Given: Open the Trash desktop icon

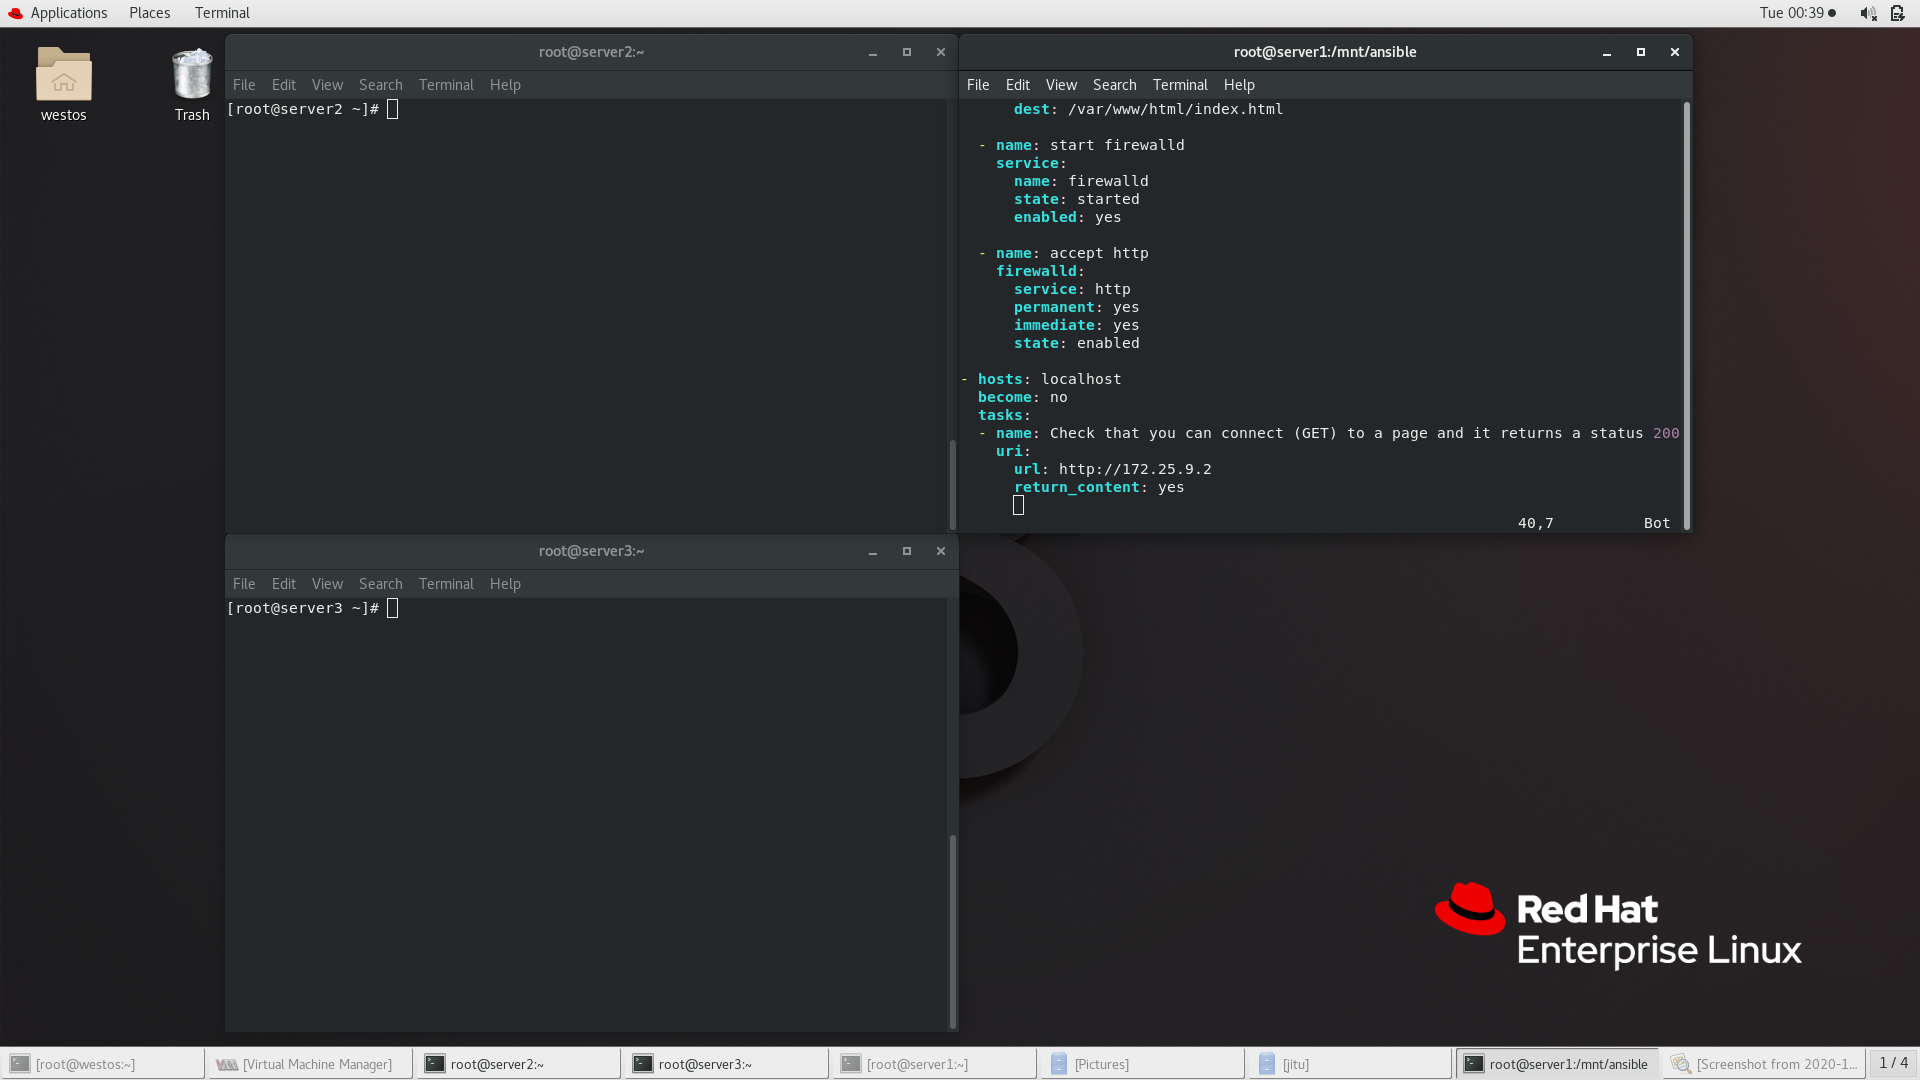Looking at the screenshot, I should point(191,76).
